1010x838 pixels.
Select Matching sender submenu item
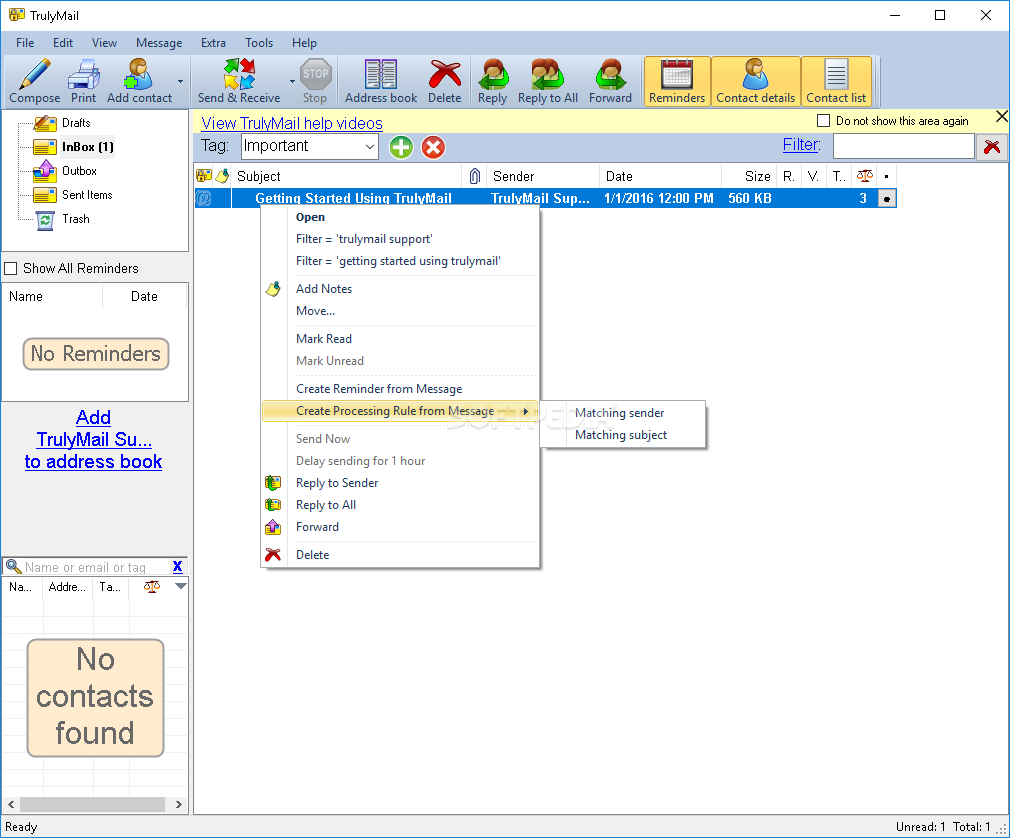[623, 412]
